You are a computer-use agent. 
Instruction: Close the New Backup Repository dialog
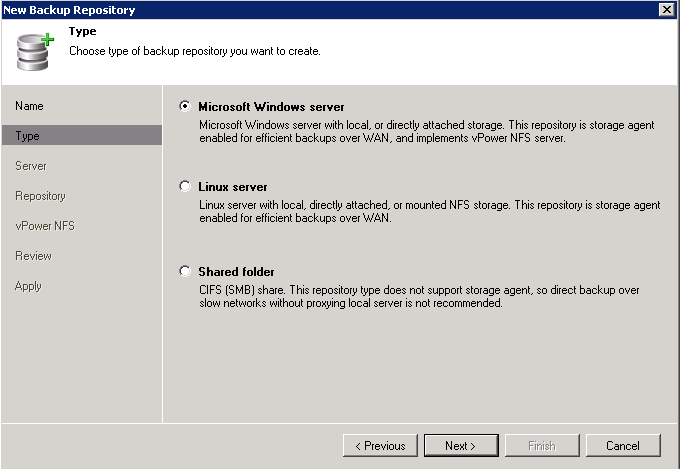pyautogui.click(x=667, y=10)
